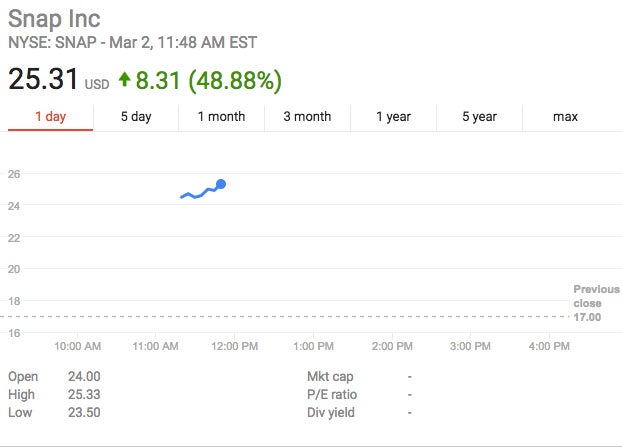Click the P/E ratio label
Viewport: 622px width, 447px height.
coord(332,394)
